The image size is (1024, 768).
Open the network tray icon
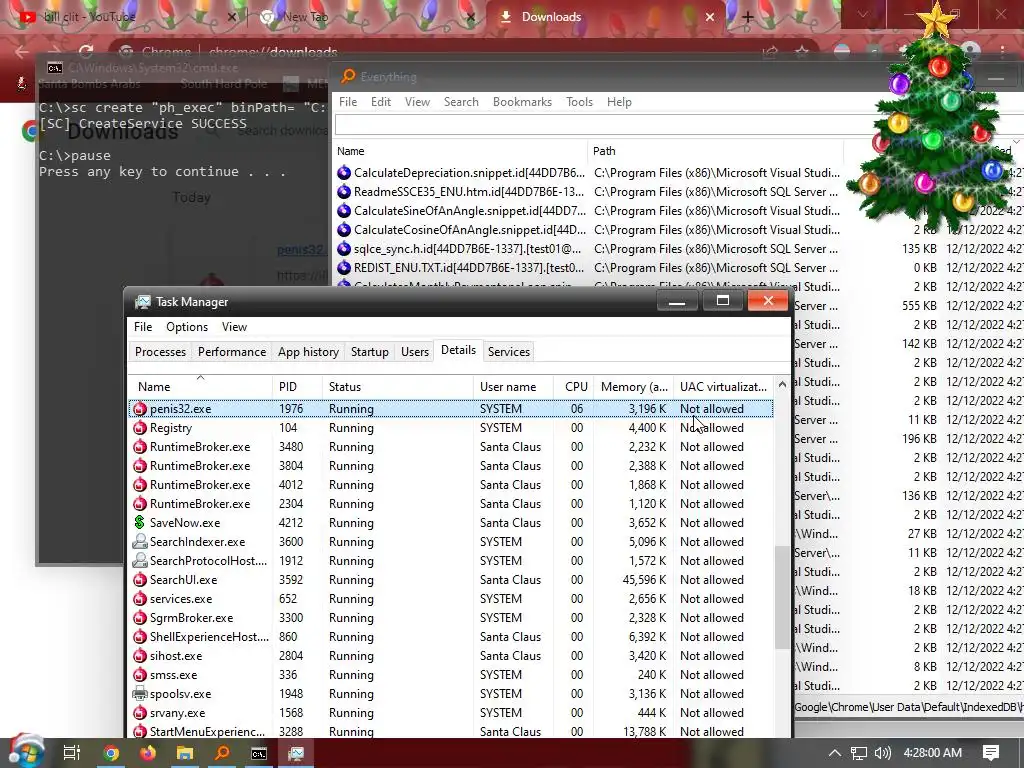pyautogui.click(x=859, y=753)
